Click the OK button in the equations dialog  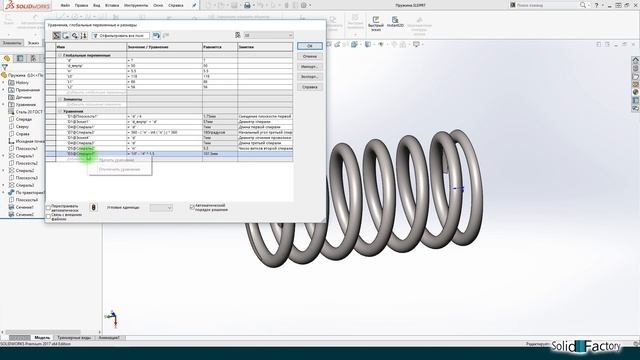click(310, 46)
